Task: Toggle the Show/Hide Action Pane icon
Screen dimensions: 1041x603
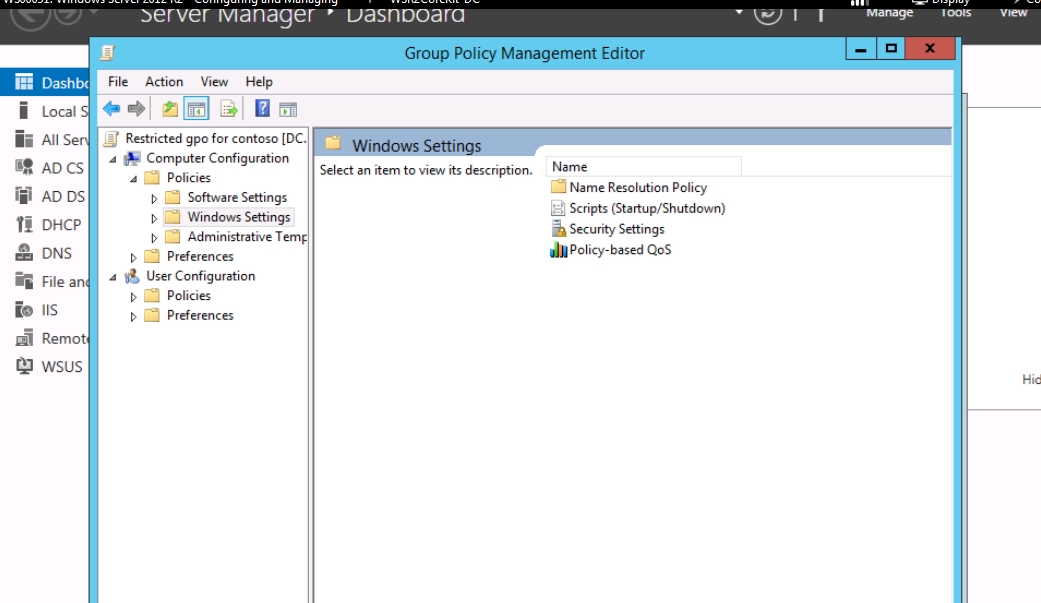Action: point(288,110)
